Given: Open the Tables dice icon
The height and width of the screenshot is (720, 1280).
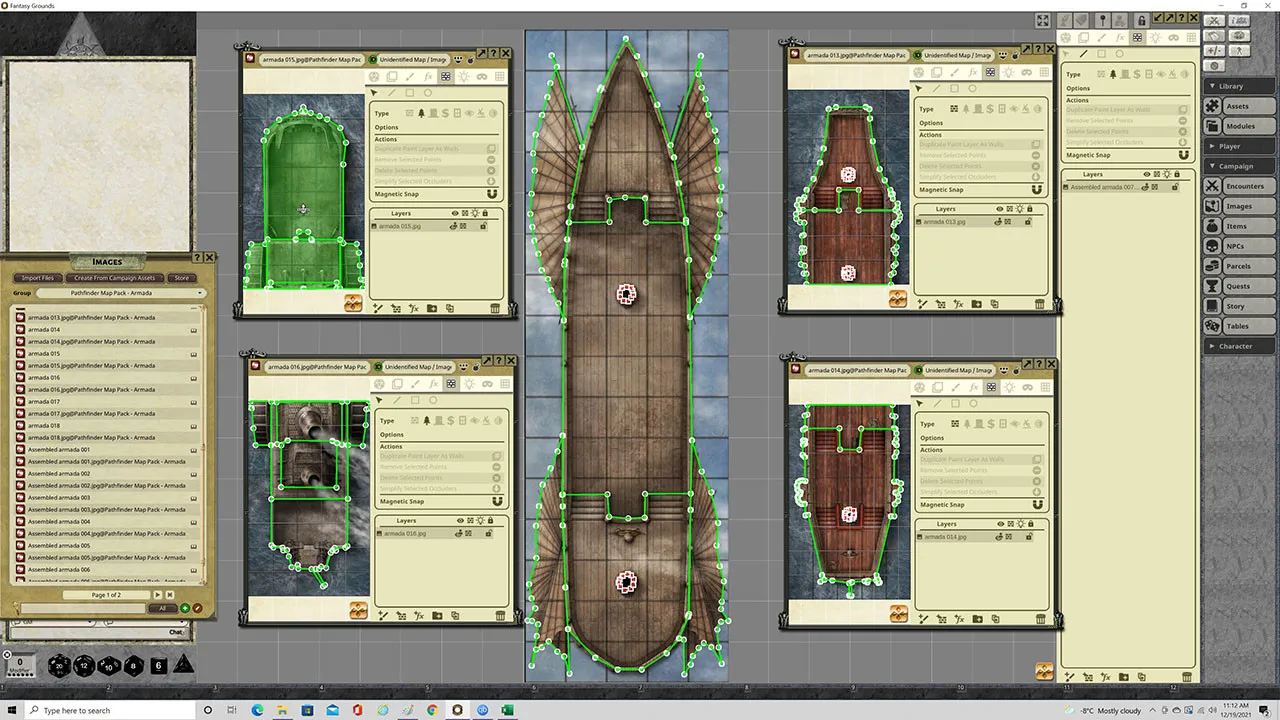Looking at the screenshot, I should click(x=1212, y=326).
